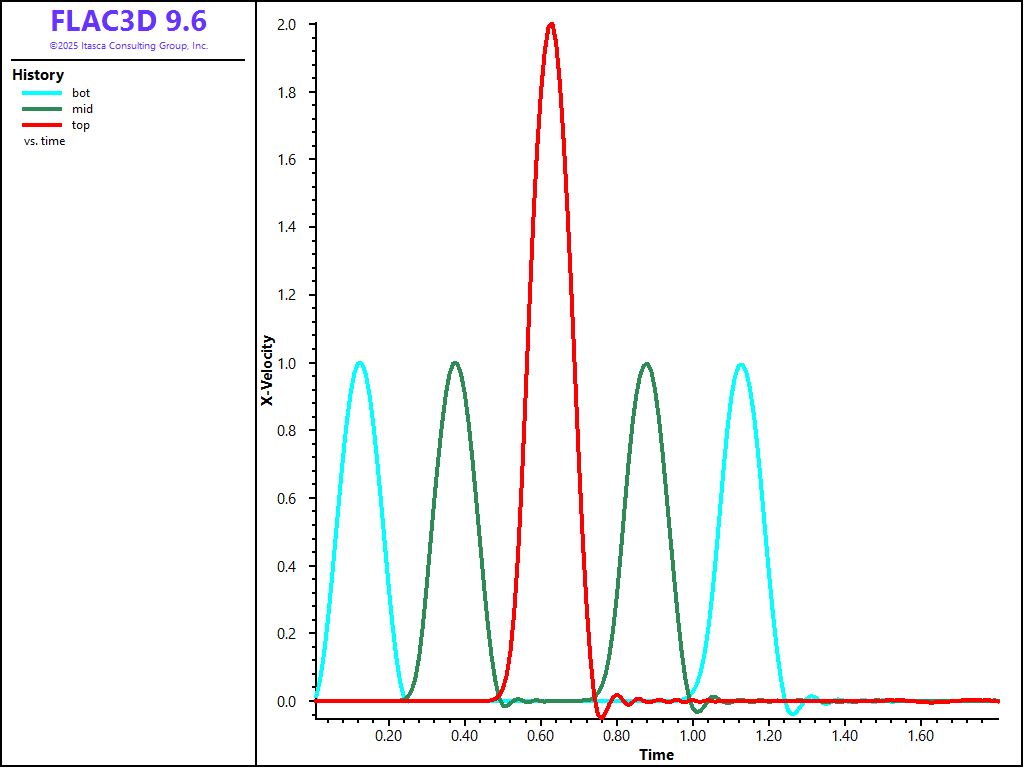Click the first green mid curve peak

click(x=455, y=363)
